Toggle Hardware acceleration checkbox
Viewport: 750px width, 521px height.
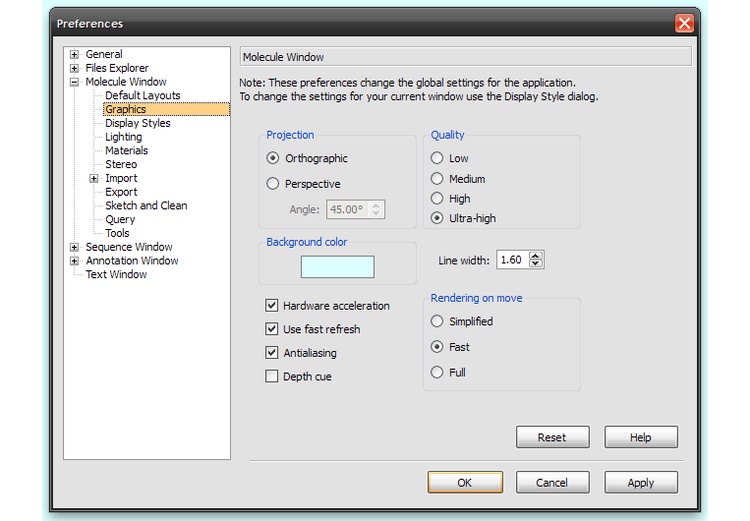click(272, 306)
